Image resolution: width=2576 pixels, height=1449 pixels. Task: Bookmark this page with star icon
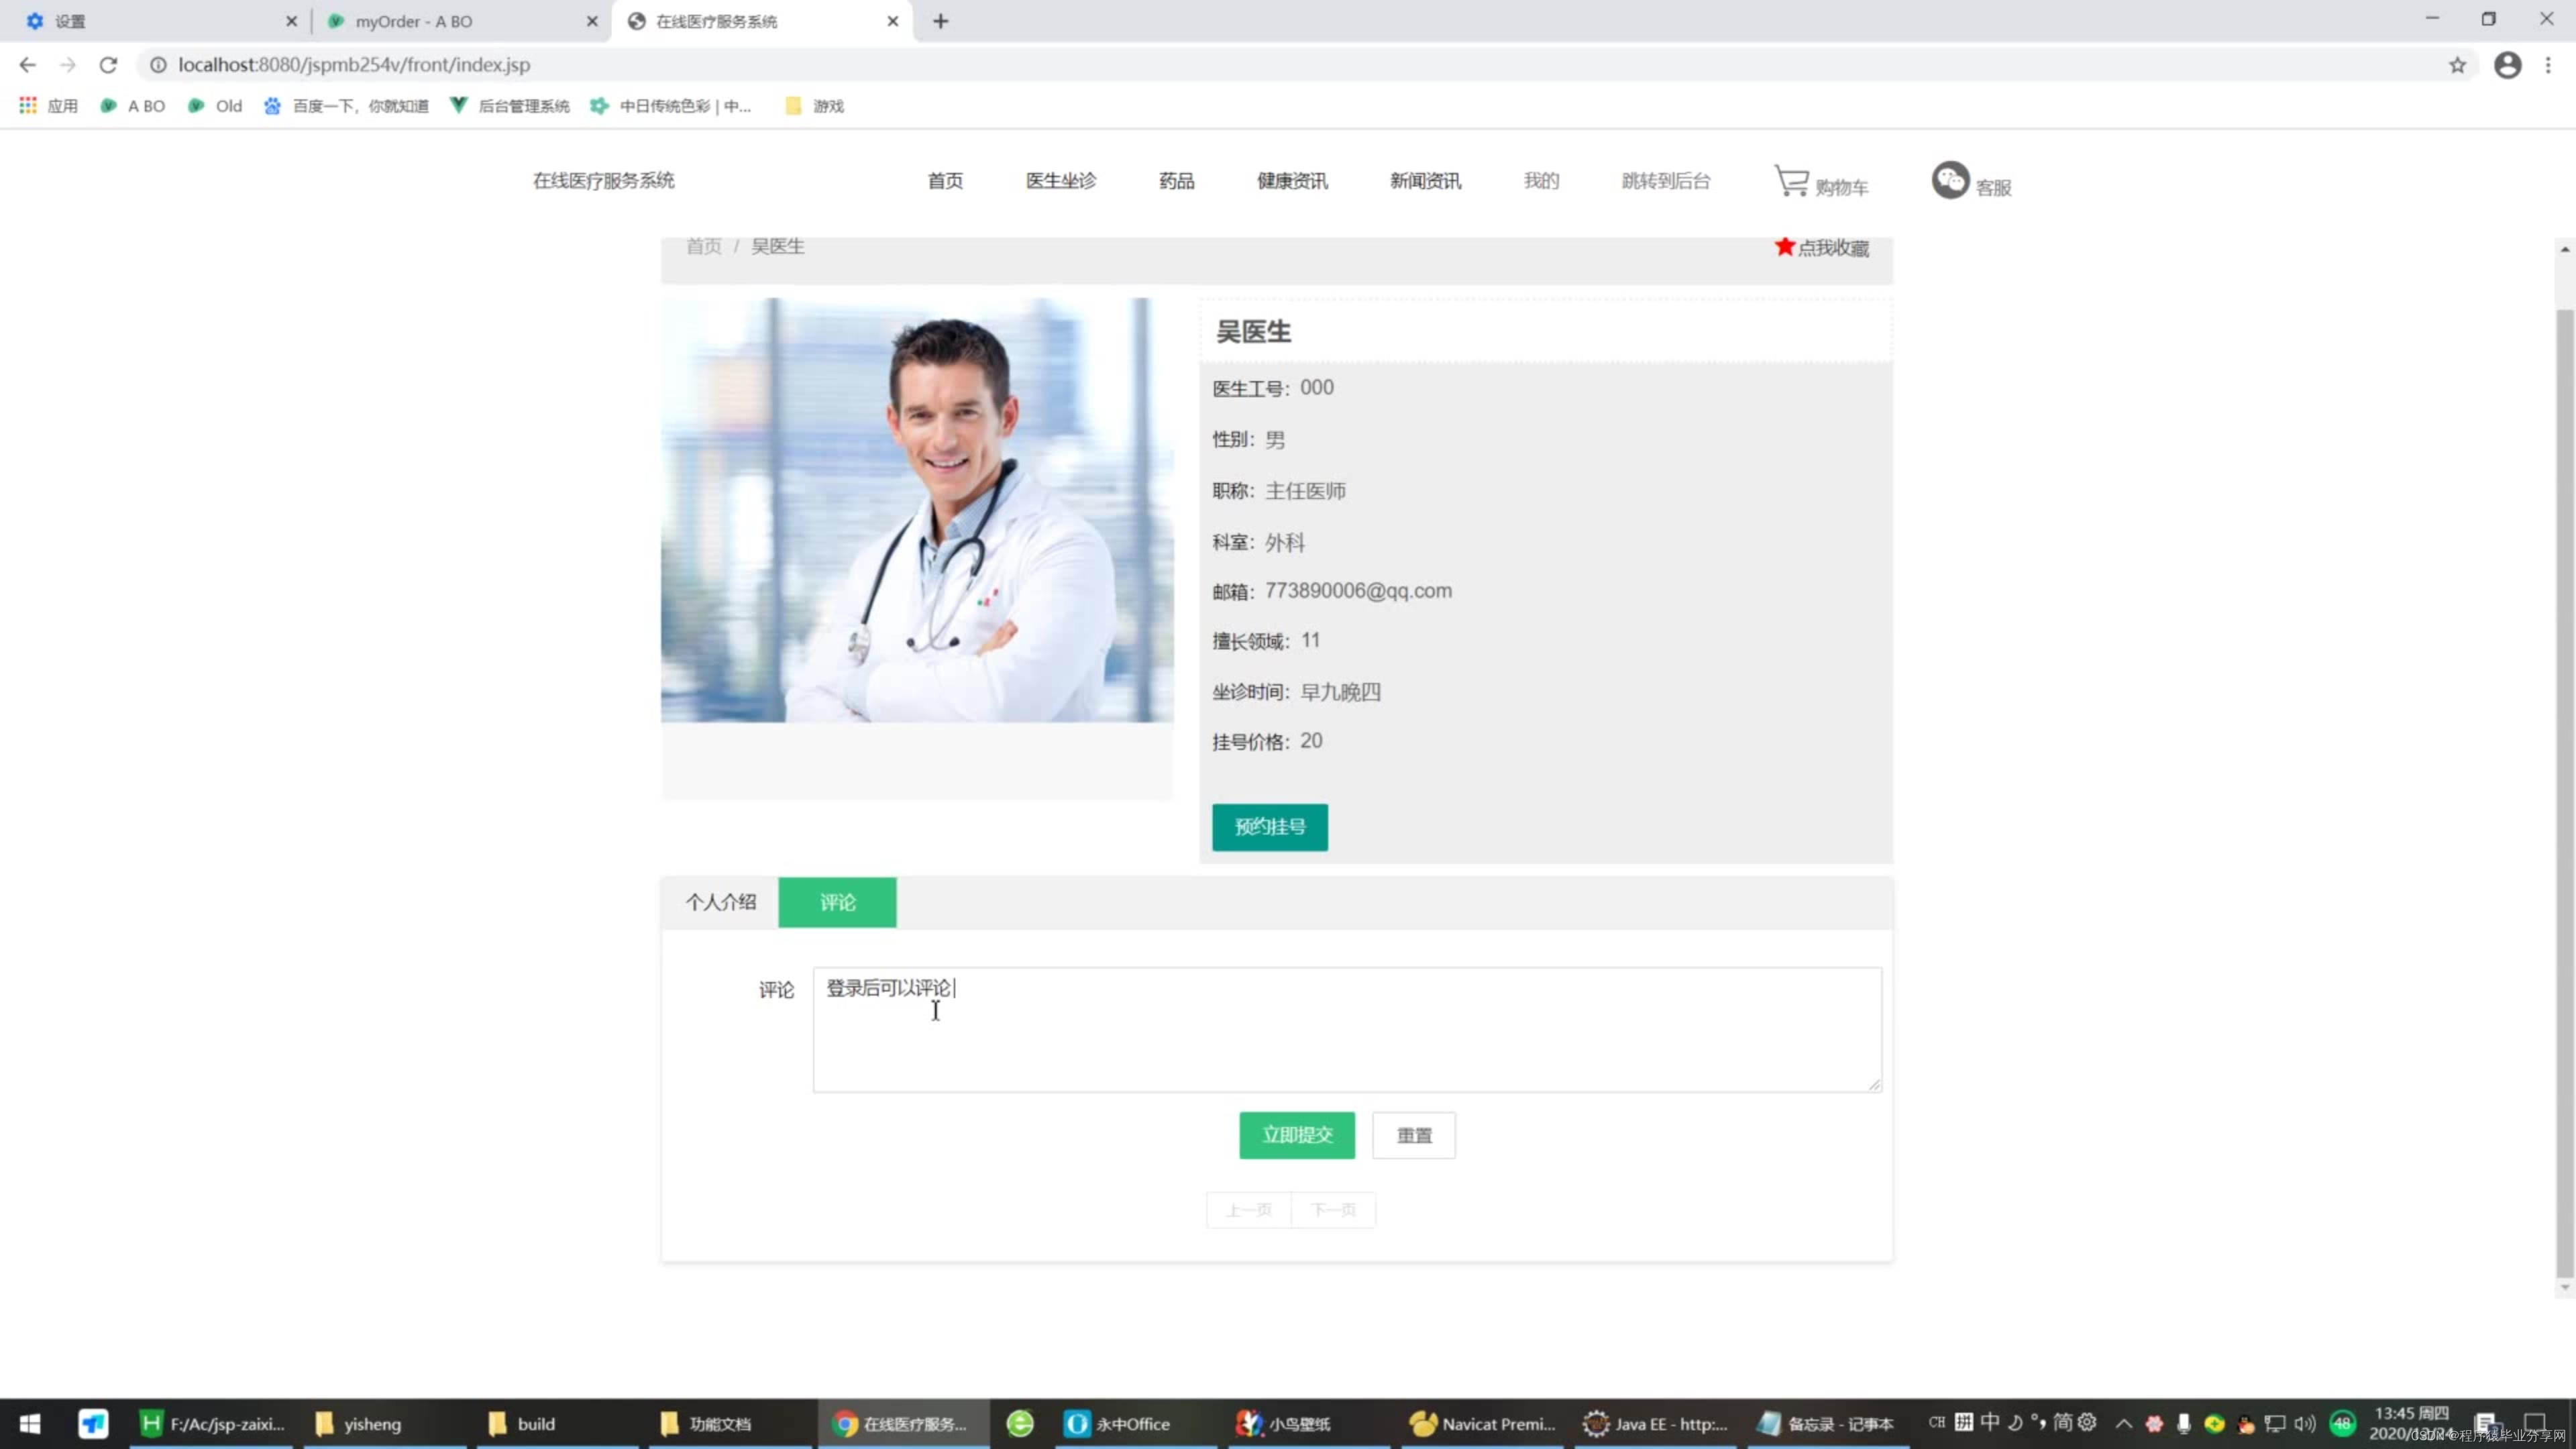pyautogui.click(x=2457, y=65)
